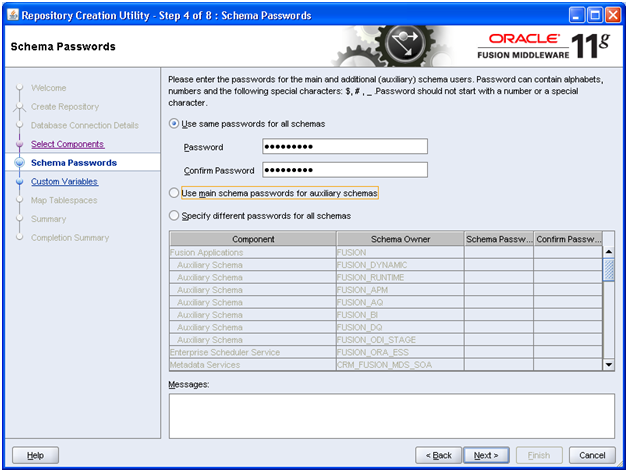Click the FUSION_APM schema owner cell
This screenshot has height=472, width=628.
401,290
